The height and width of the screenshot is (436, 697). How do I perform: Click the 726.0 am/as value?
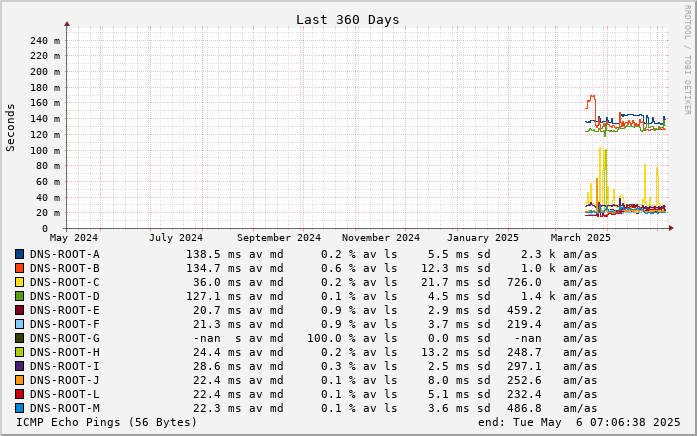coord(552,282)
